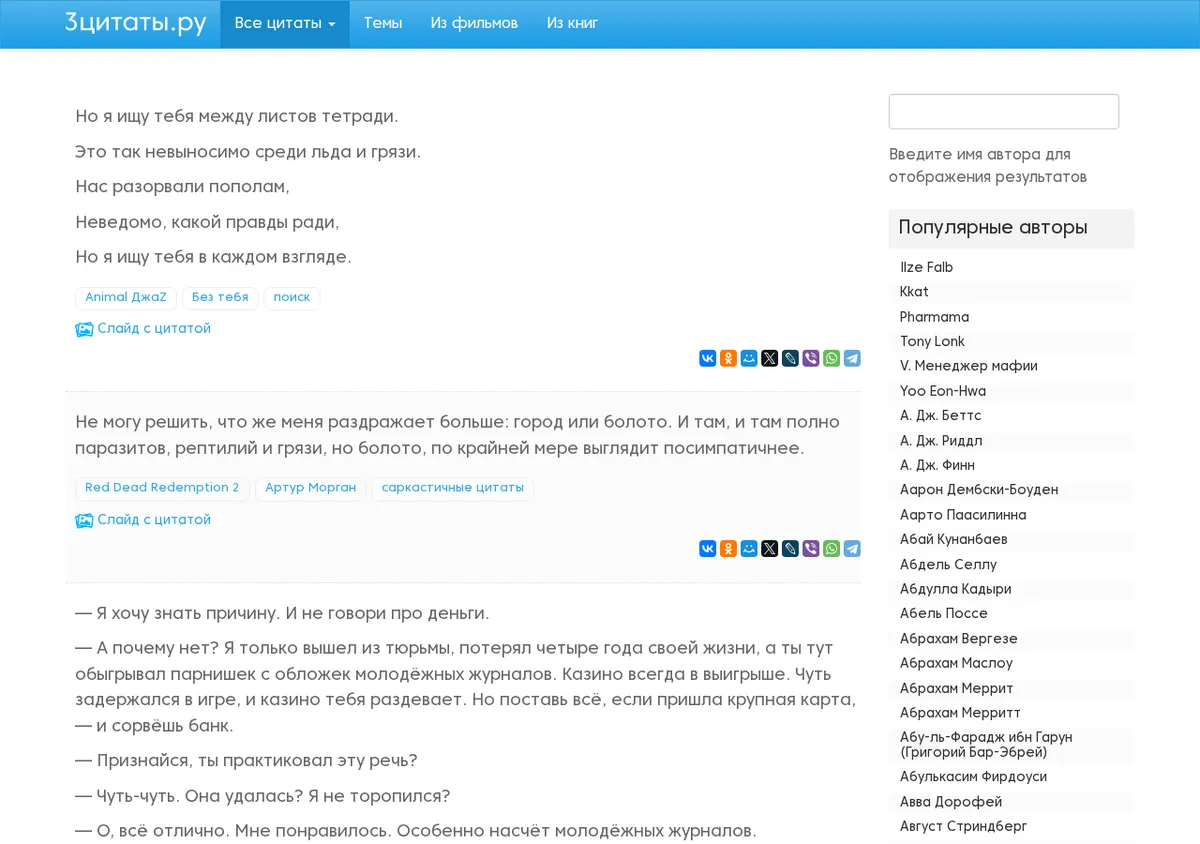Share first quote on Odnoklassniki
This screenshot has width=1200, height=844.
tap(728, 358)
